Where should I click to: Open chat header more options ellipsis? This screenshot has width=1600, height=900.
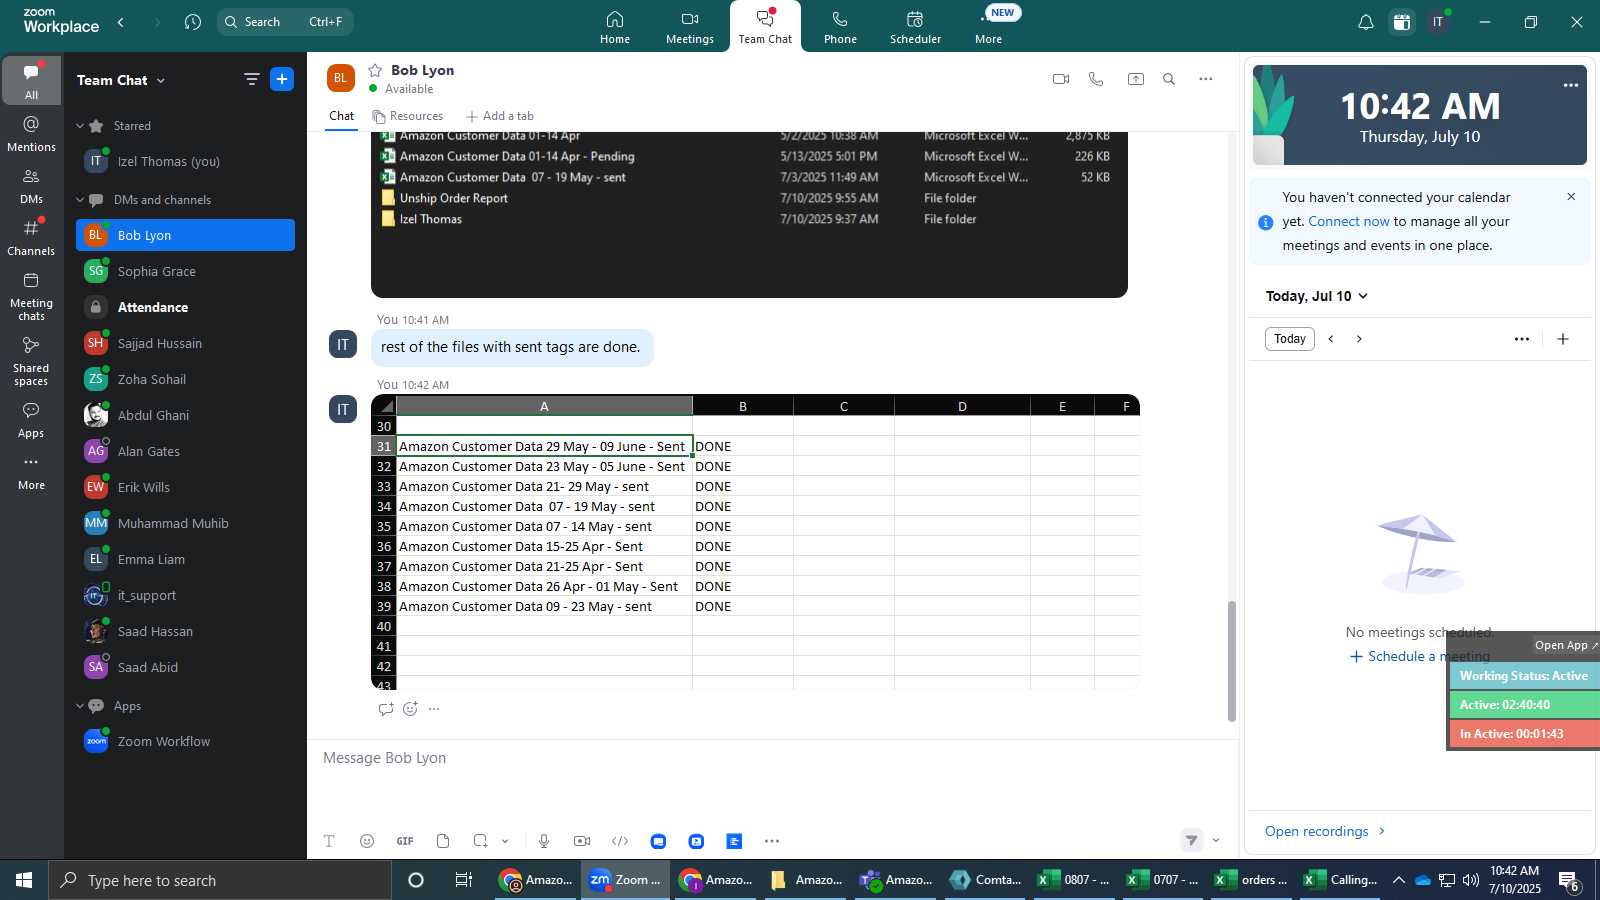[1206, 79]
